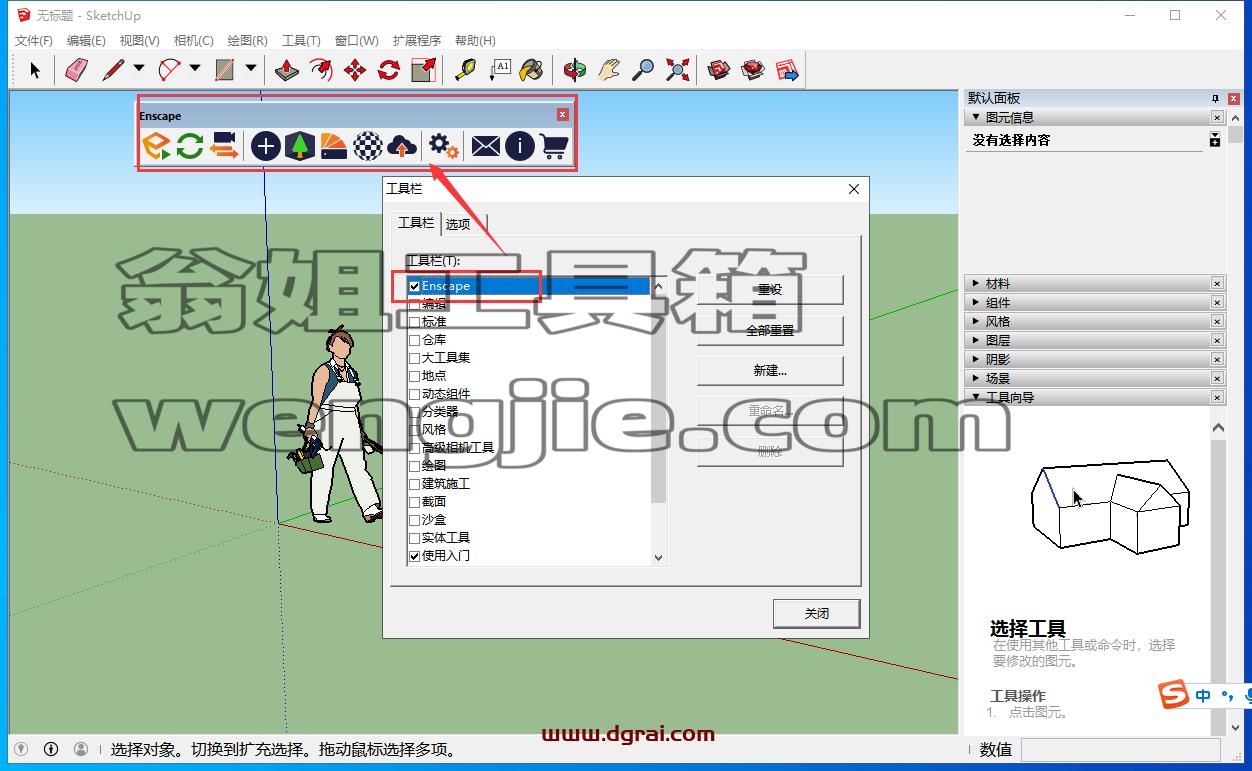Open the Arc tool dropdown arrow

pos(195,69)
